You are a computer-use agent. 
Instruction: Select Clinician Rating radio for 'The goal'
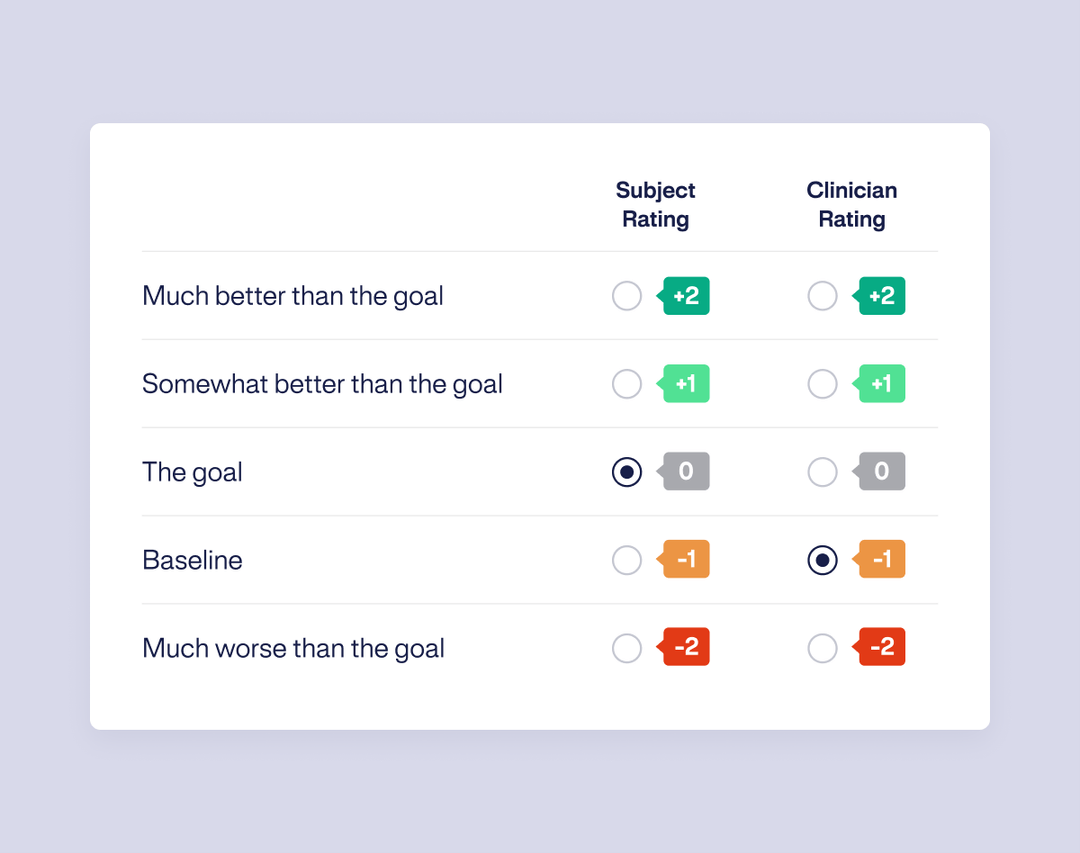(x=822, y=472)
